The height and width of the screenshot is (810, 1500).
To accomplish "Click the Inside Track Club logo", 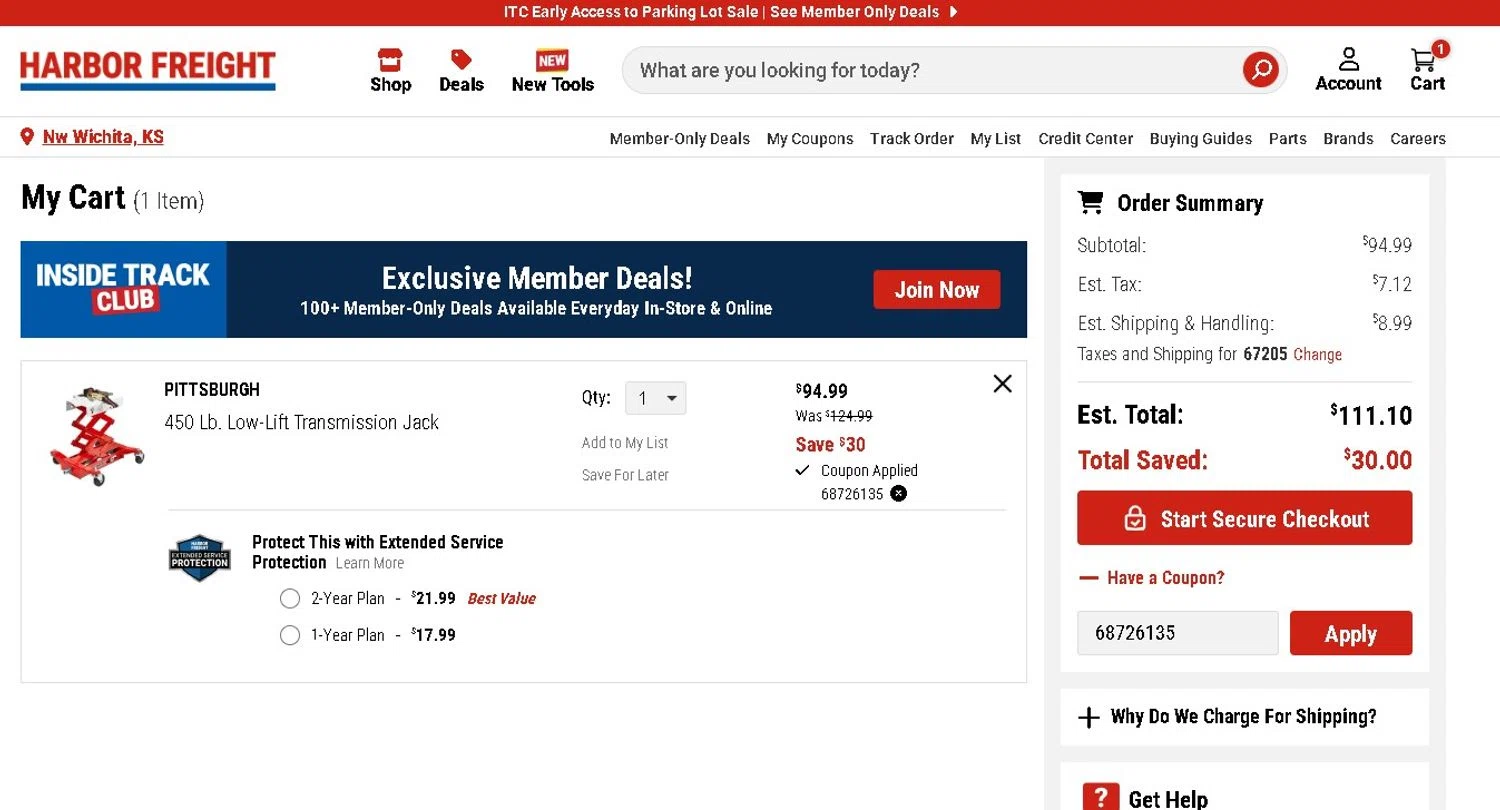I will (x=123, y=288).
